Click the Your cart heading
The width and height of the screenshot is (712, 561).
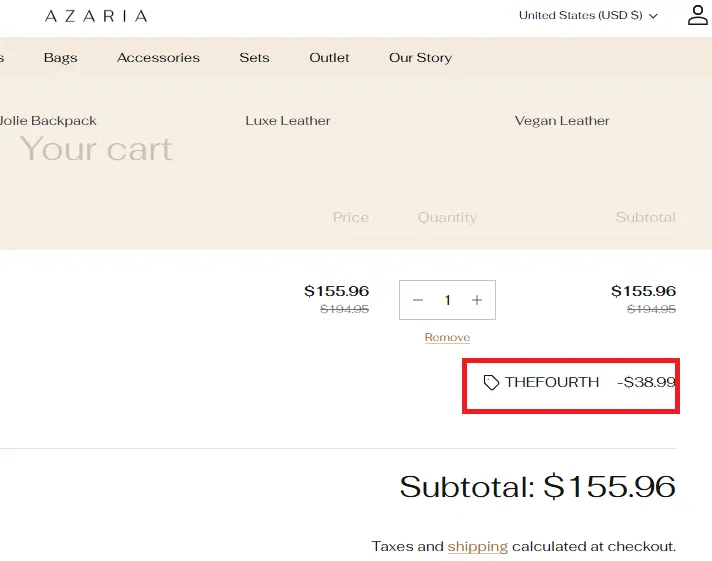pos(96,149)
